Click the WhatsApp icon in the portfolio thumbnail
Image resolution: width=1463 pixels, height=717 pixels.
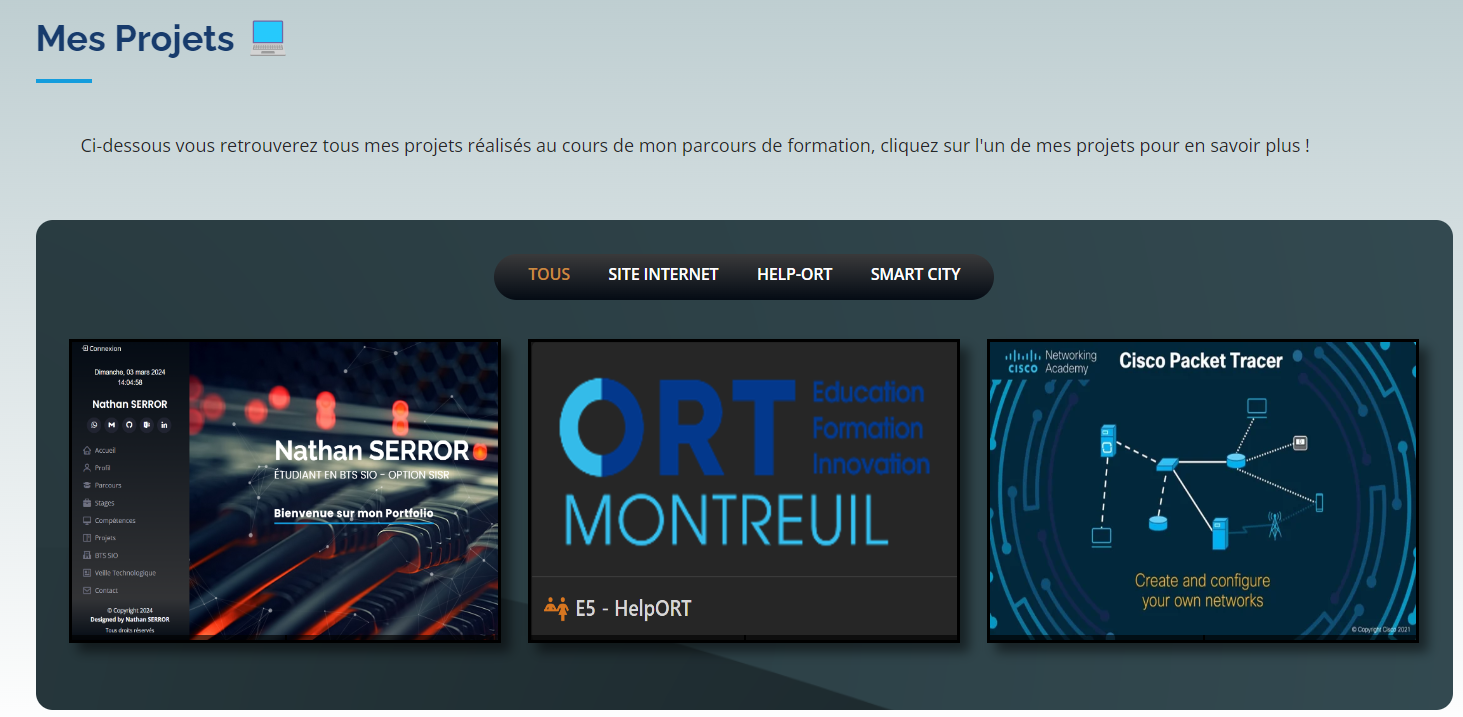tap(95, 425)
